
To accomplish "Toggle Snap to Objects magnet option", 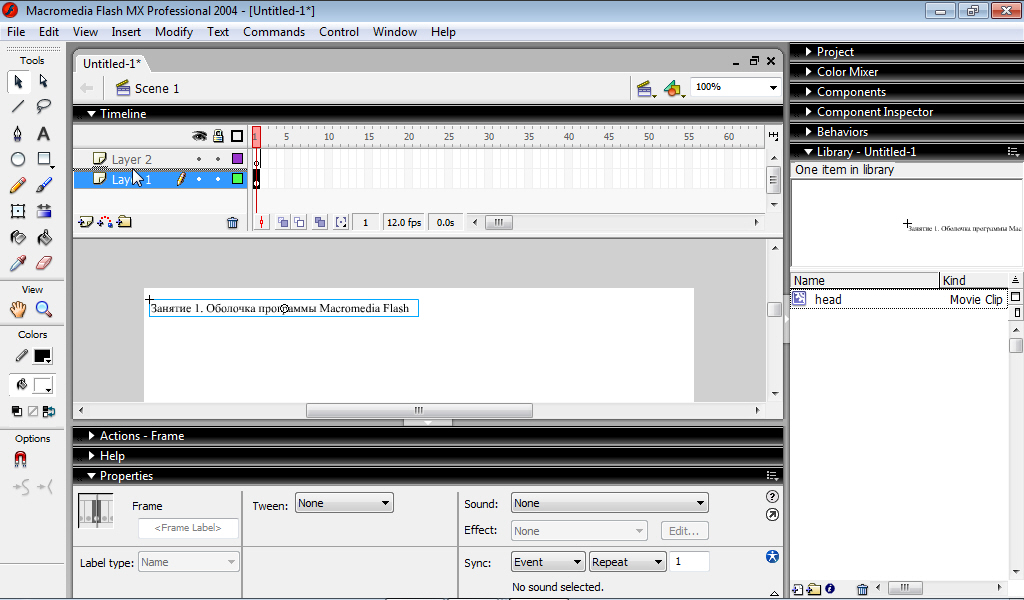I will point(20,460).
